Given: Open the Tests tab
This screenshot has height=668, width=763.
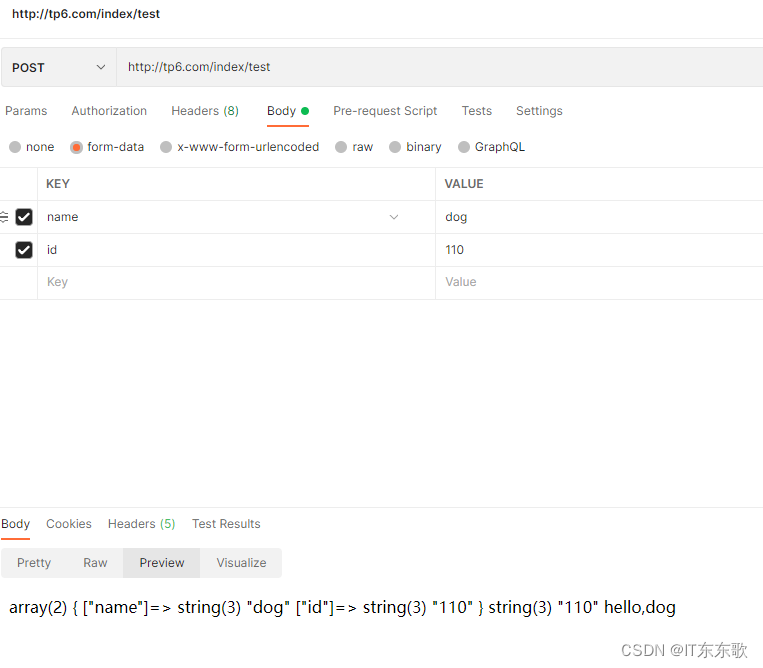Looking at the screenshot, I should 476,111.
